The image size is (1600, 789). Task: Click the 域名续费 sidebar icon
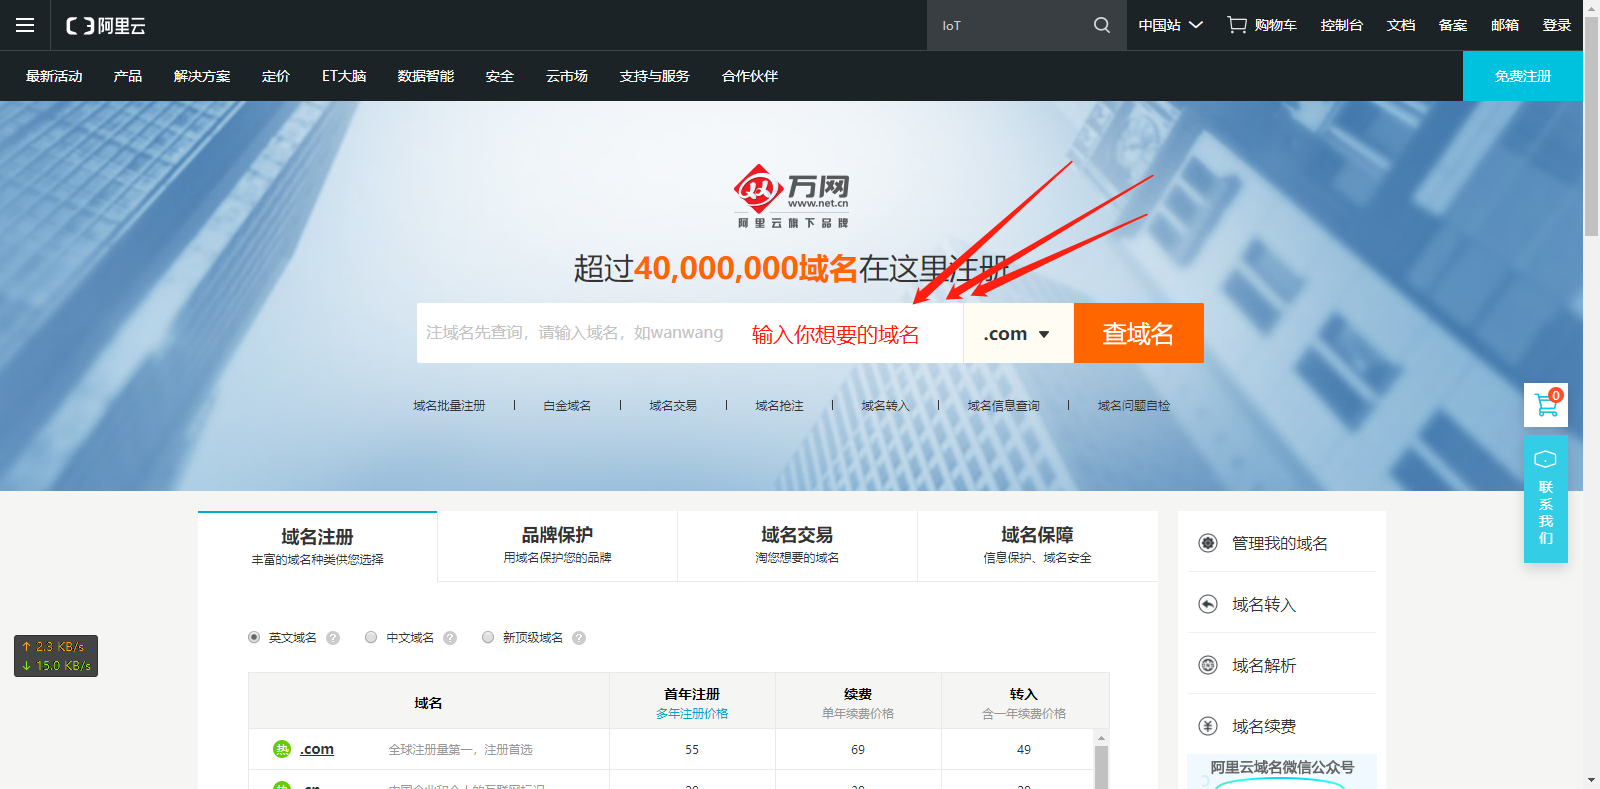[x=1208, y=726]
